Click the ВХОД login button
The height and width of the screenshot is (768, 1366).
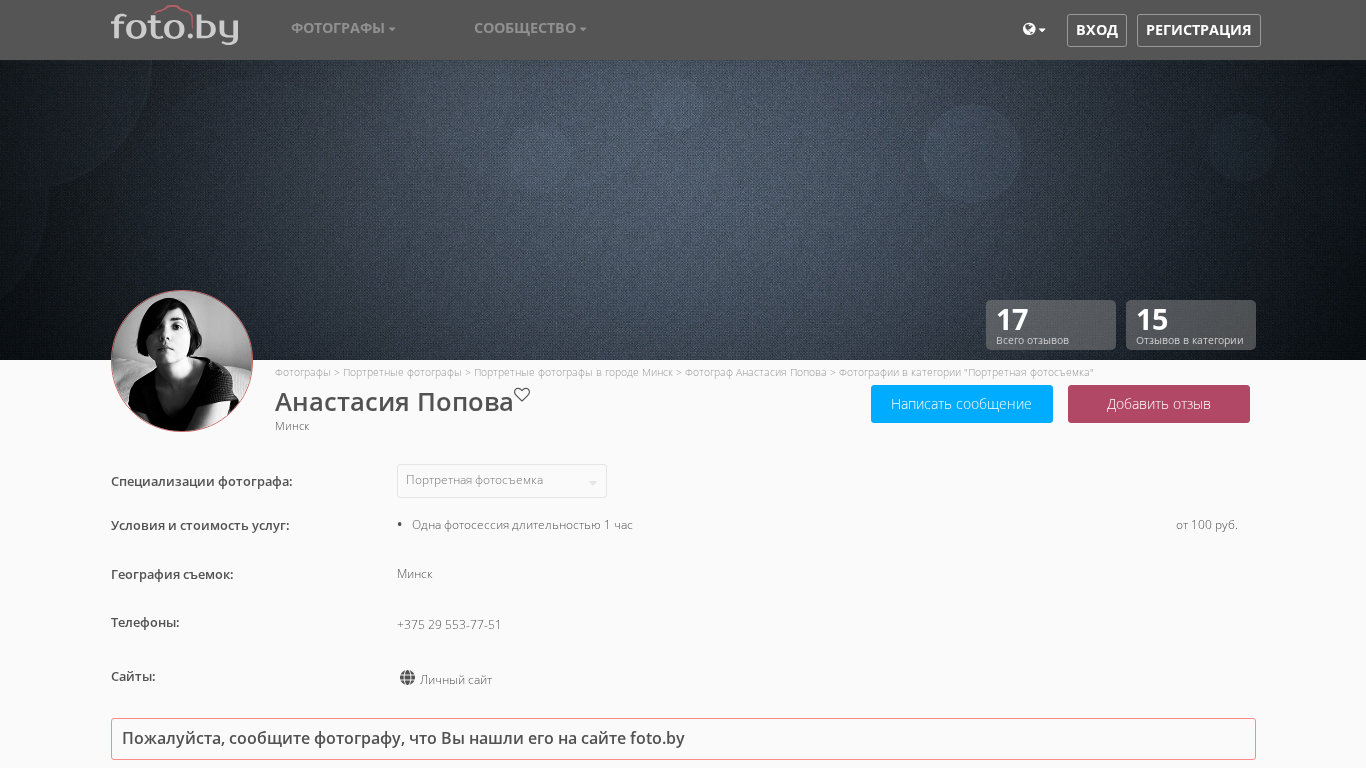tap(1097, 30)
